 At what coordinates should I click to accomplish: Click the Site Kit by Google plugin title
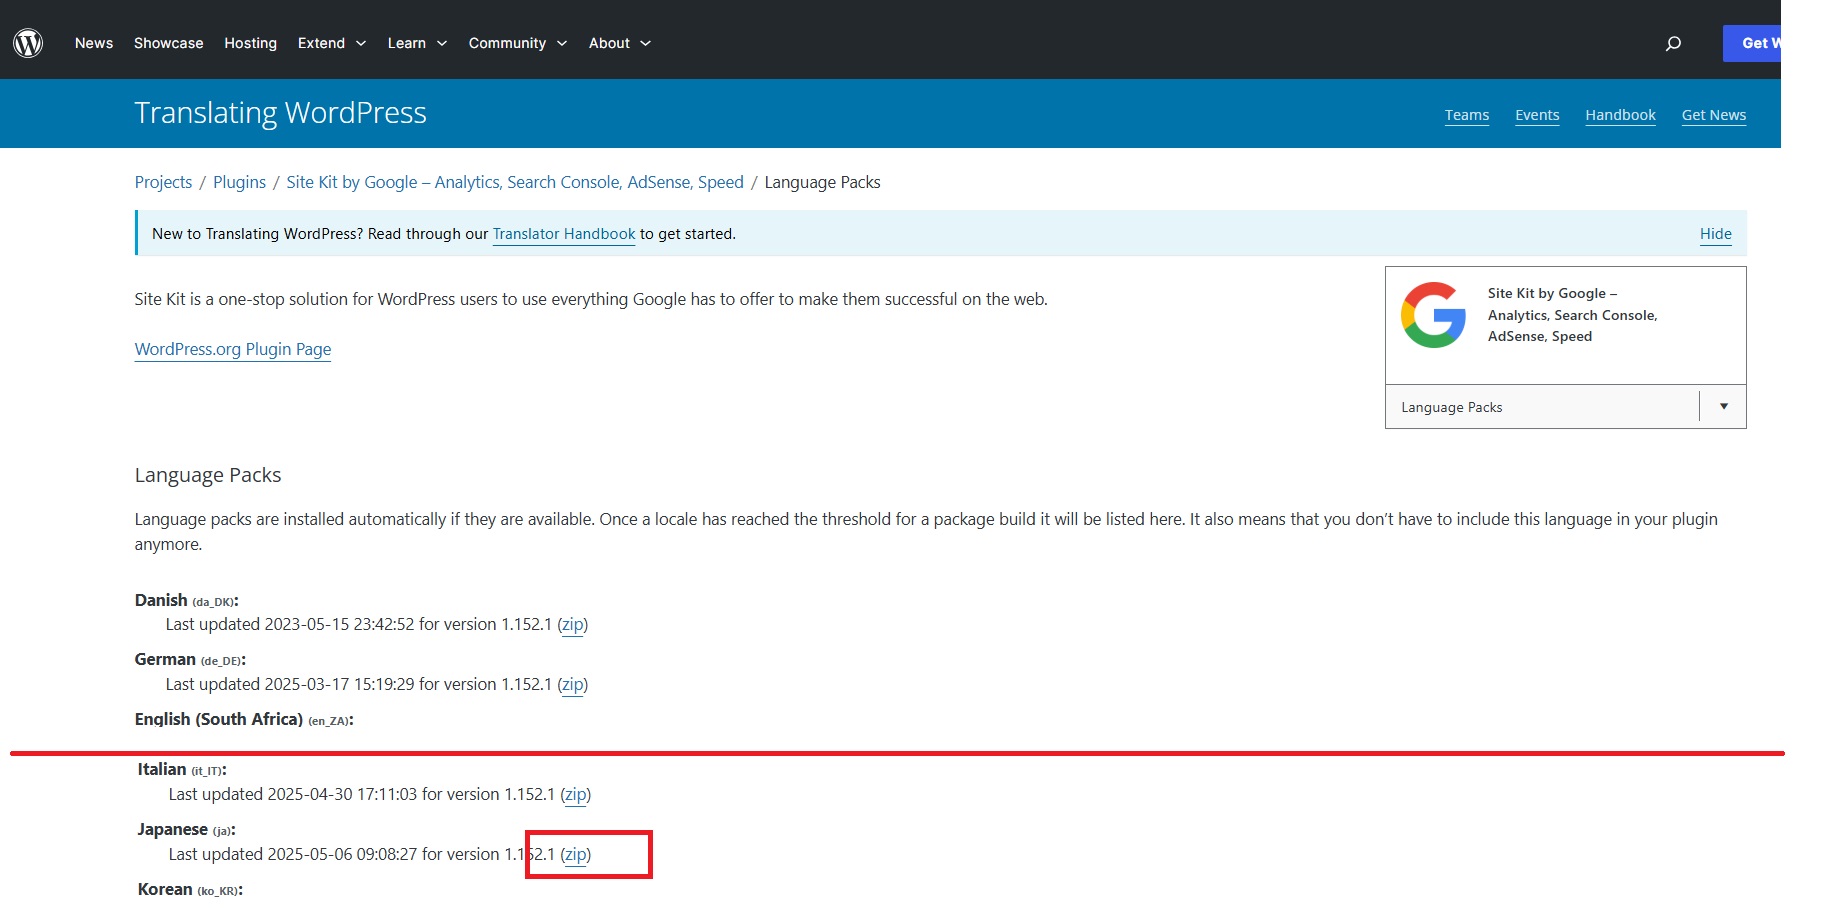pyautogui.click(x=1572, y=315)
